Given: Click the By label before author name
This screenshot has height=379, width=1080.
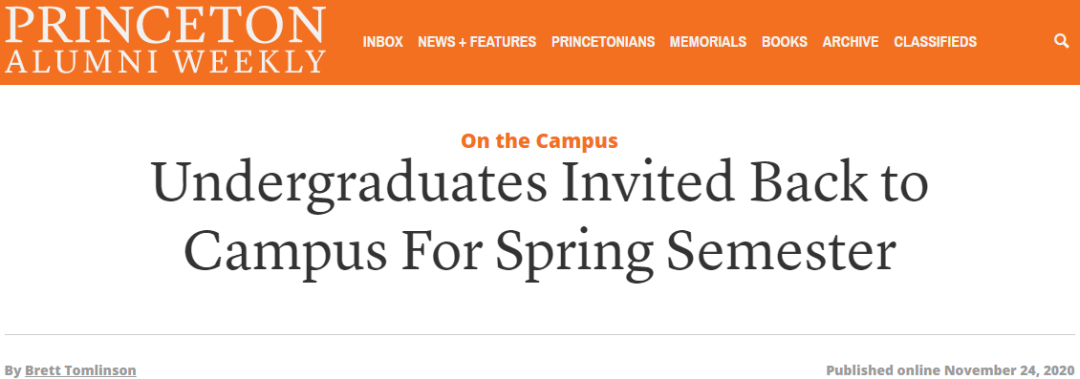Looking at the screenshot, I should [x=12, y=370].
